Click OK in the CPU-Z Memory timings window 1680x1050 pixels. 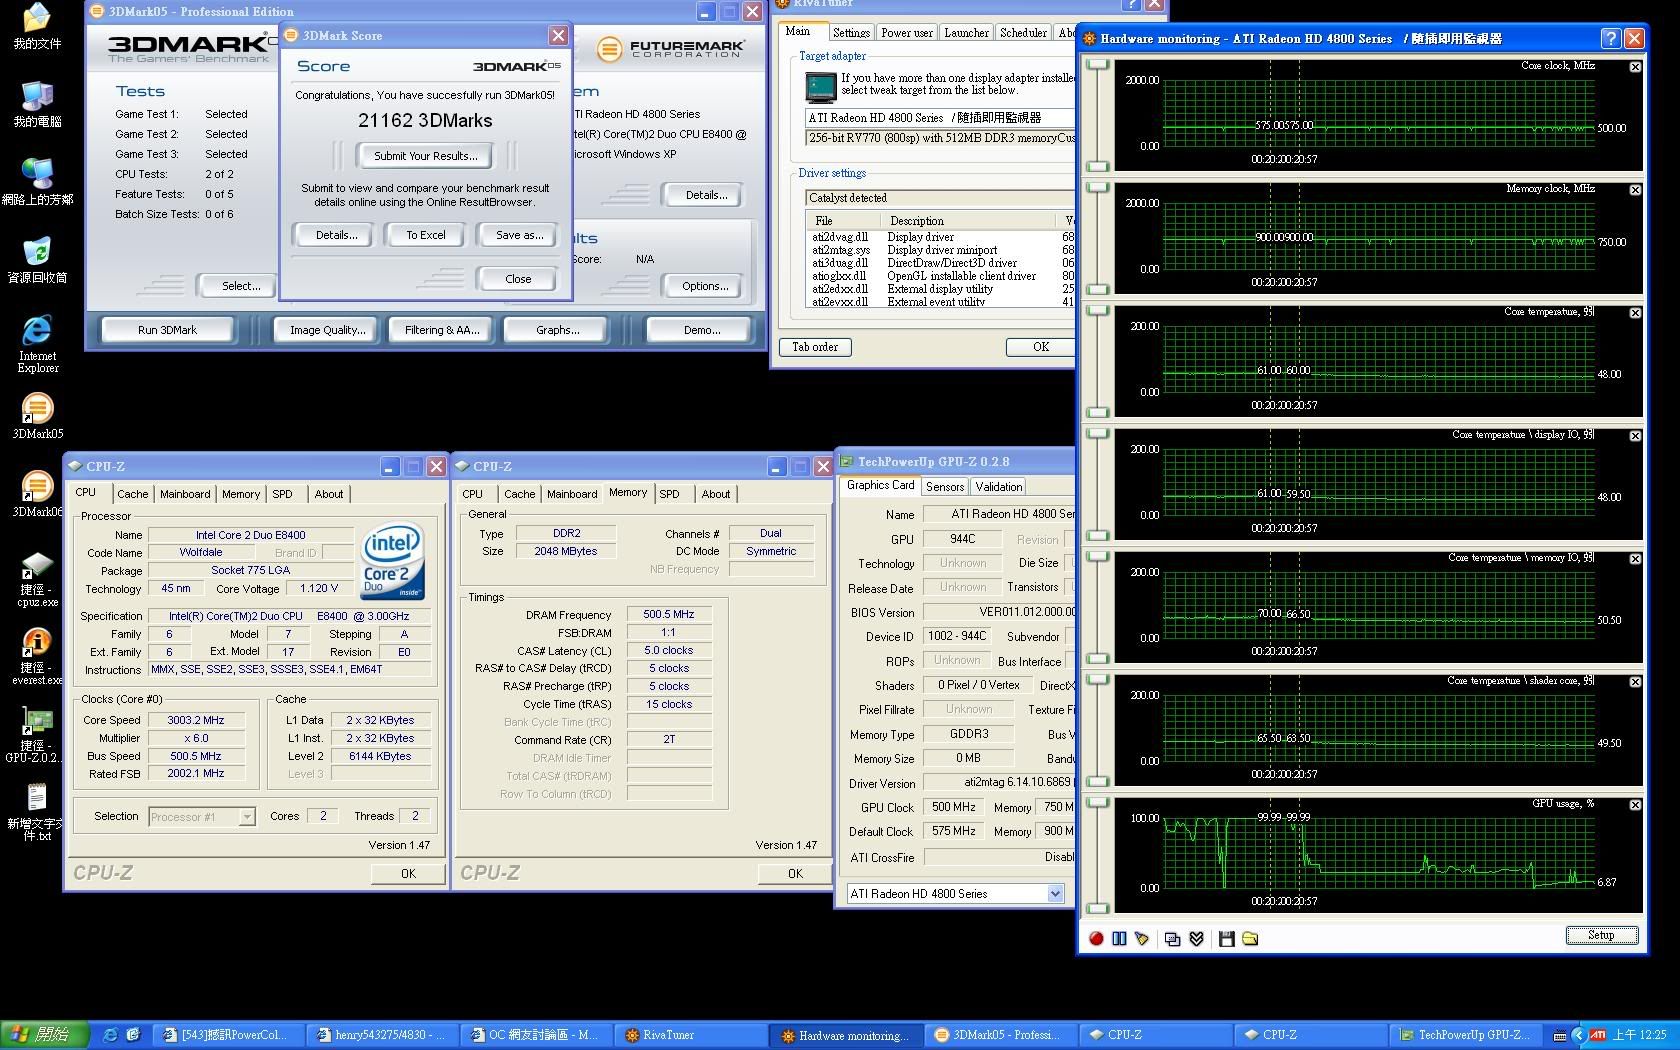[x=795, y=873]
